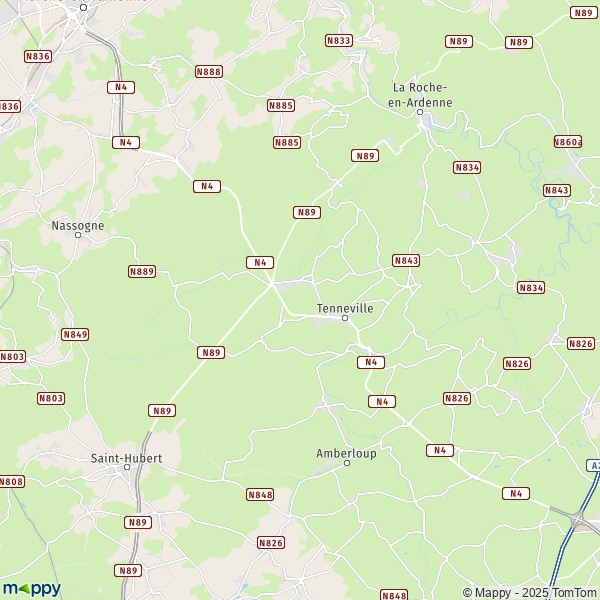Select the Tenneville town marker
600x600 pixels.
[345, 318]
